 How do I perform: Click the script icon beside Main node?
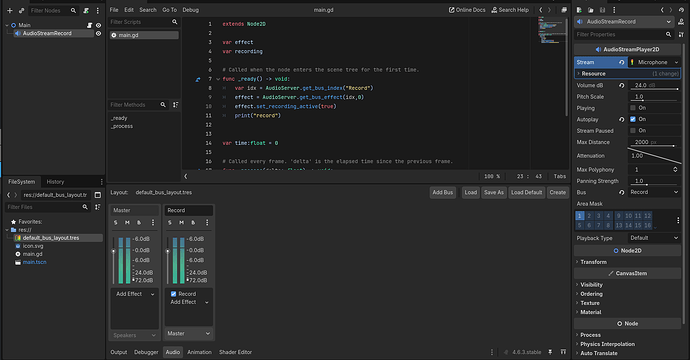89,26
